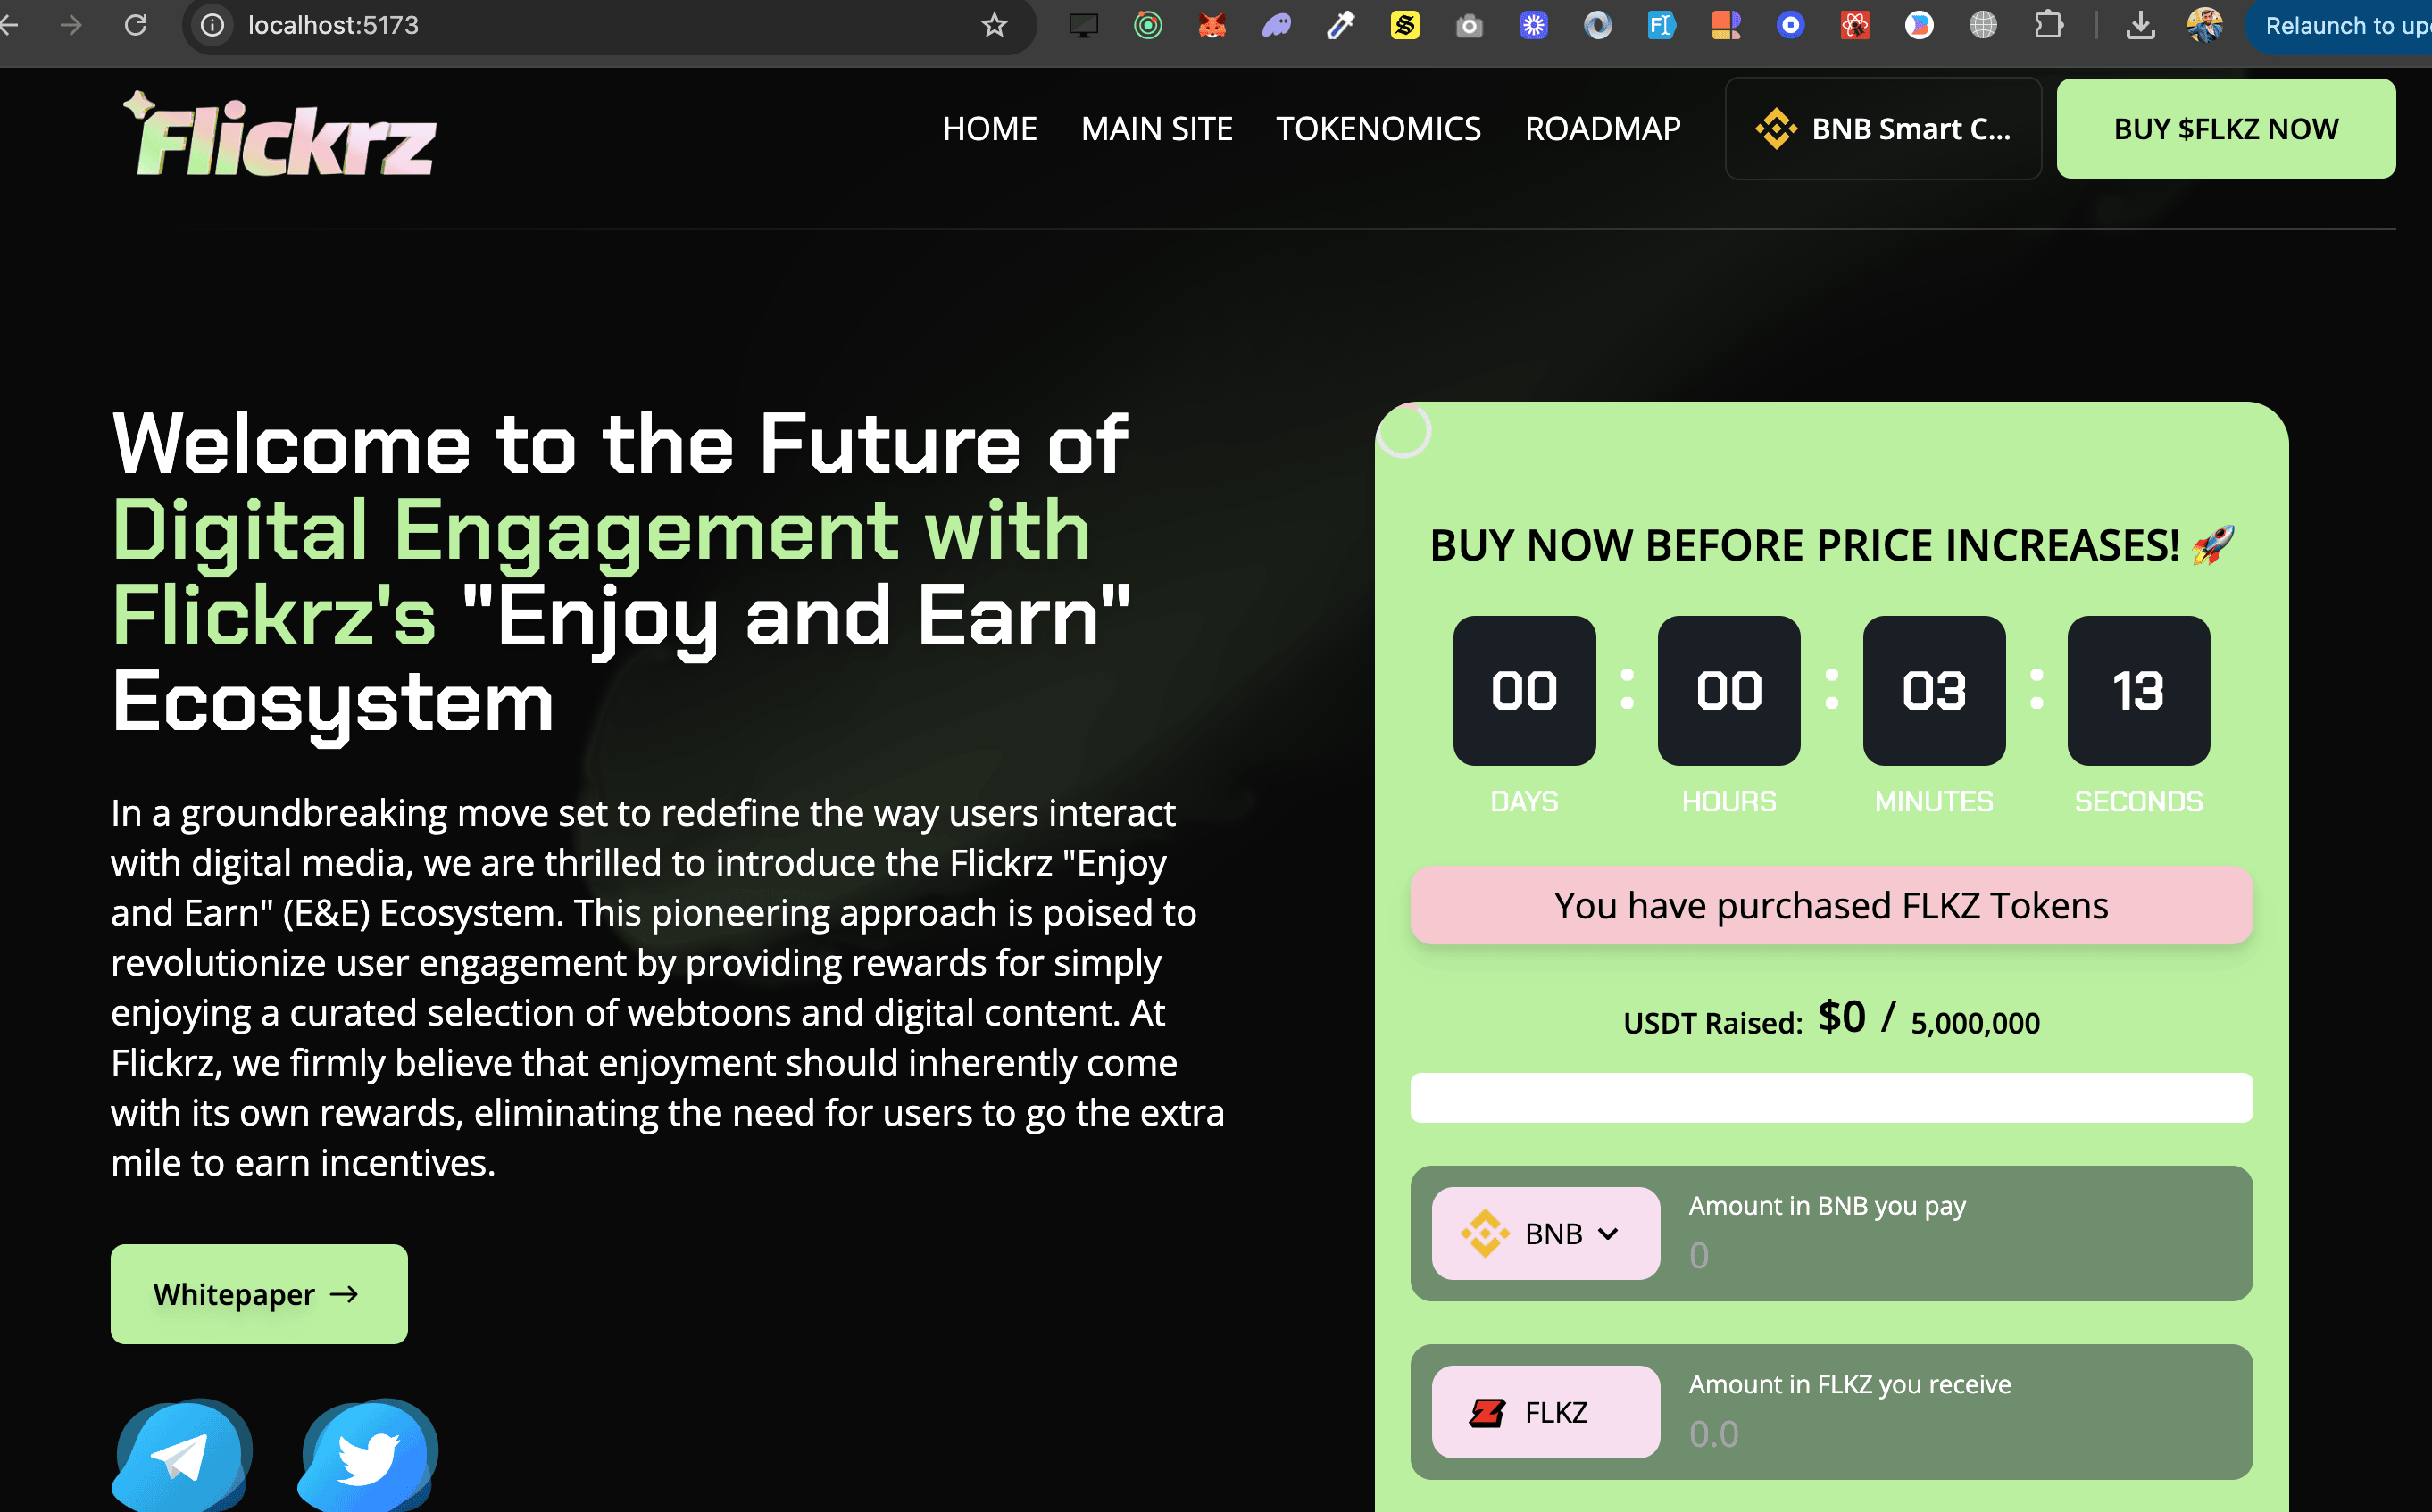Viewport: 2432px width, 1512px height.
Task: Navigate to ROADMAP
Action: pyautogui.click(x=1602, y=128)
